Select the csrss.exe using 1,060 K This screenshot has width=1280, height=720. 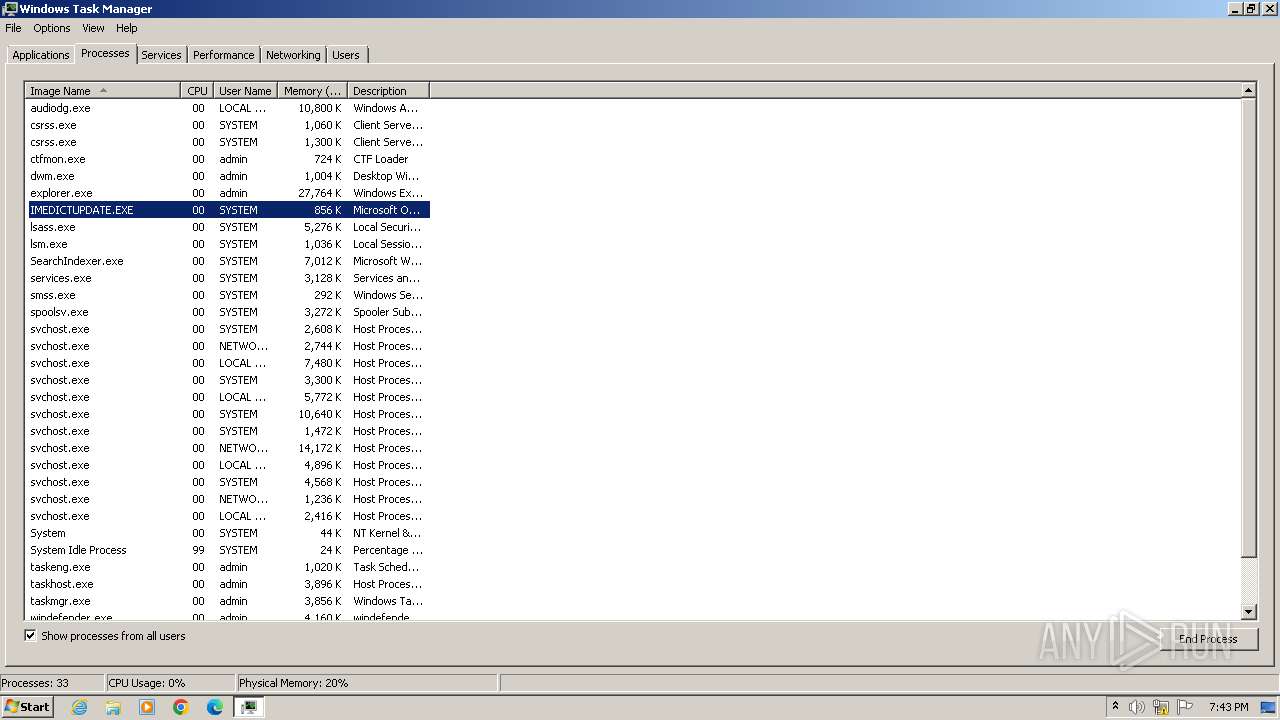pyautogui.click(x=228, y=125)
